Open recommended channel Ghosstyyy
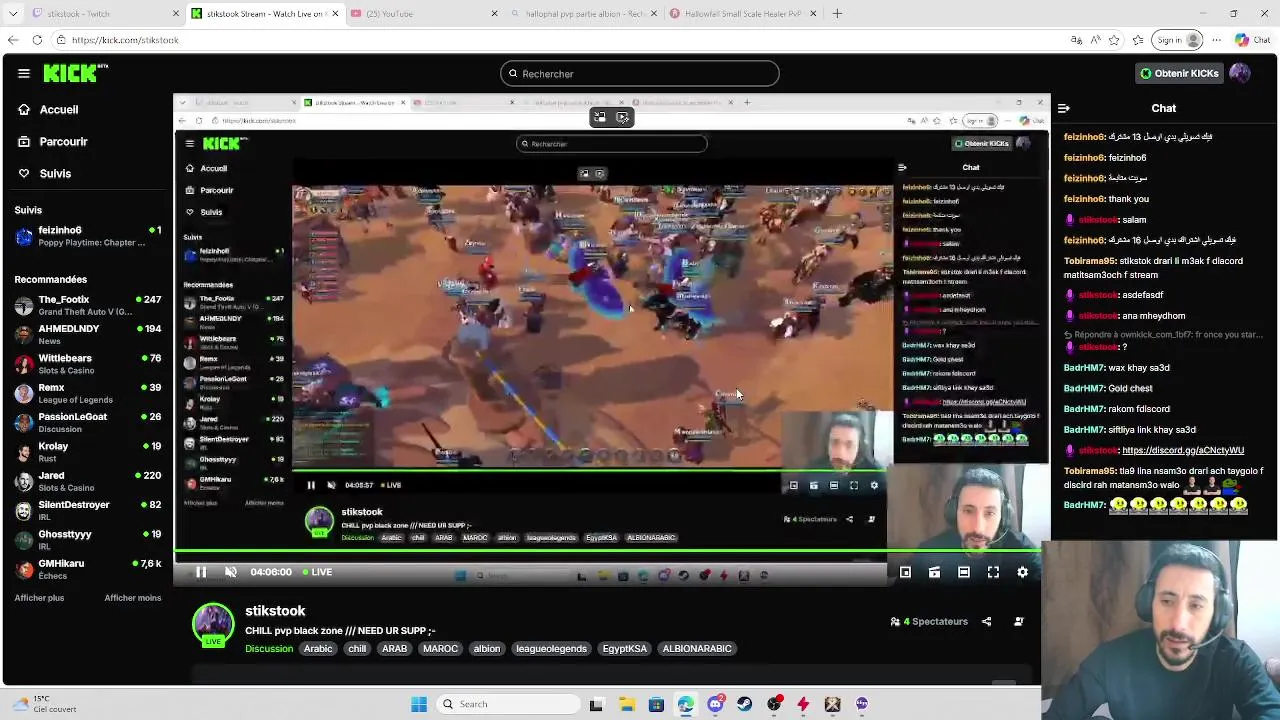Screen dimensions: 1280x720 pos(88,540)
